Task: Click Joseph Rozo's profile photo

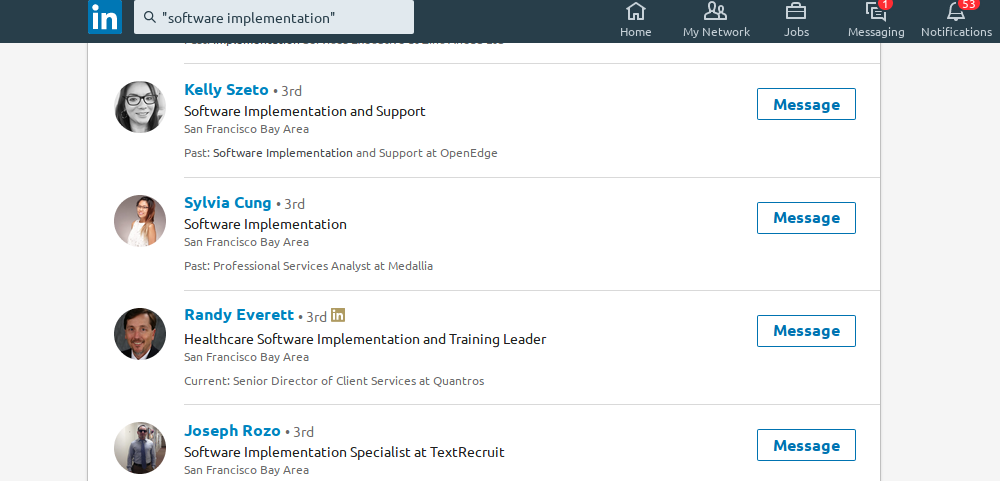Action: [140, 448]
